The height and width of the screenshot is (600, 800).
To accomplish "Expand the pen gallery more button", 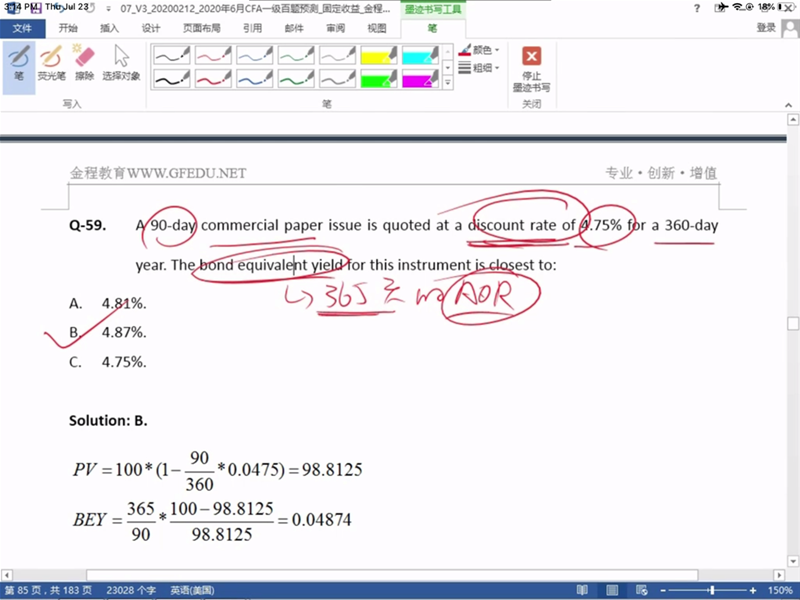I will pos(447,82).
